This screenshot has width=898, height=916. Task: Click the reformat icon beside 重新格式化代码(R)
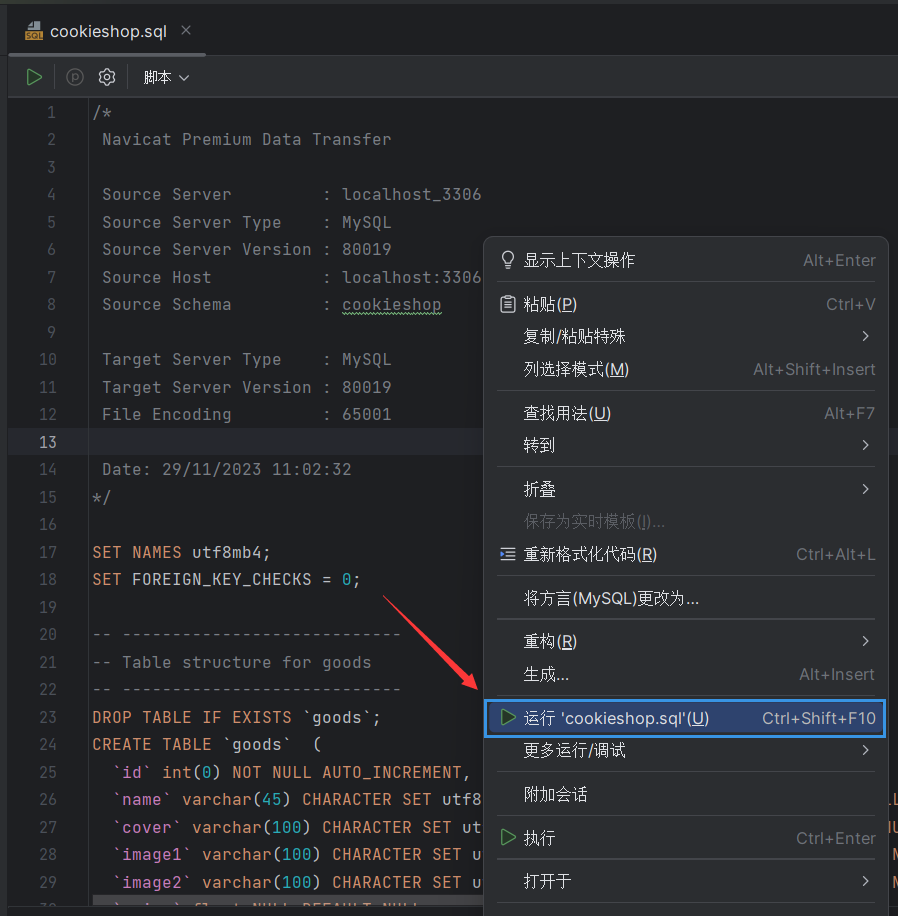pos(507,553)
